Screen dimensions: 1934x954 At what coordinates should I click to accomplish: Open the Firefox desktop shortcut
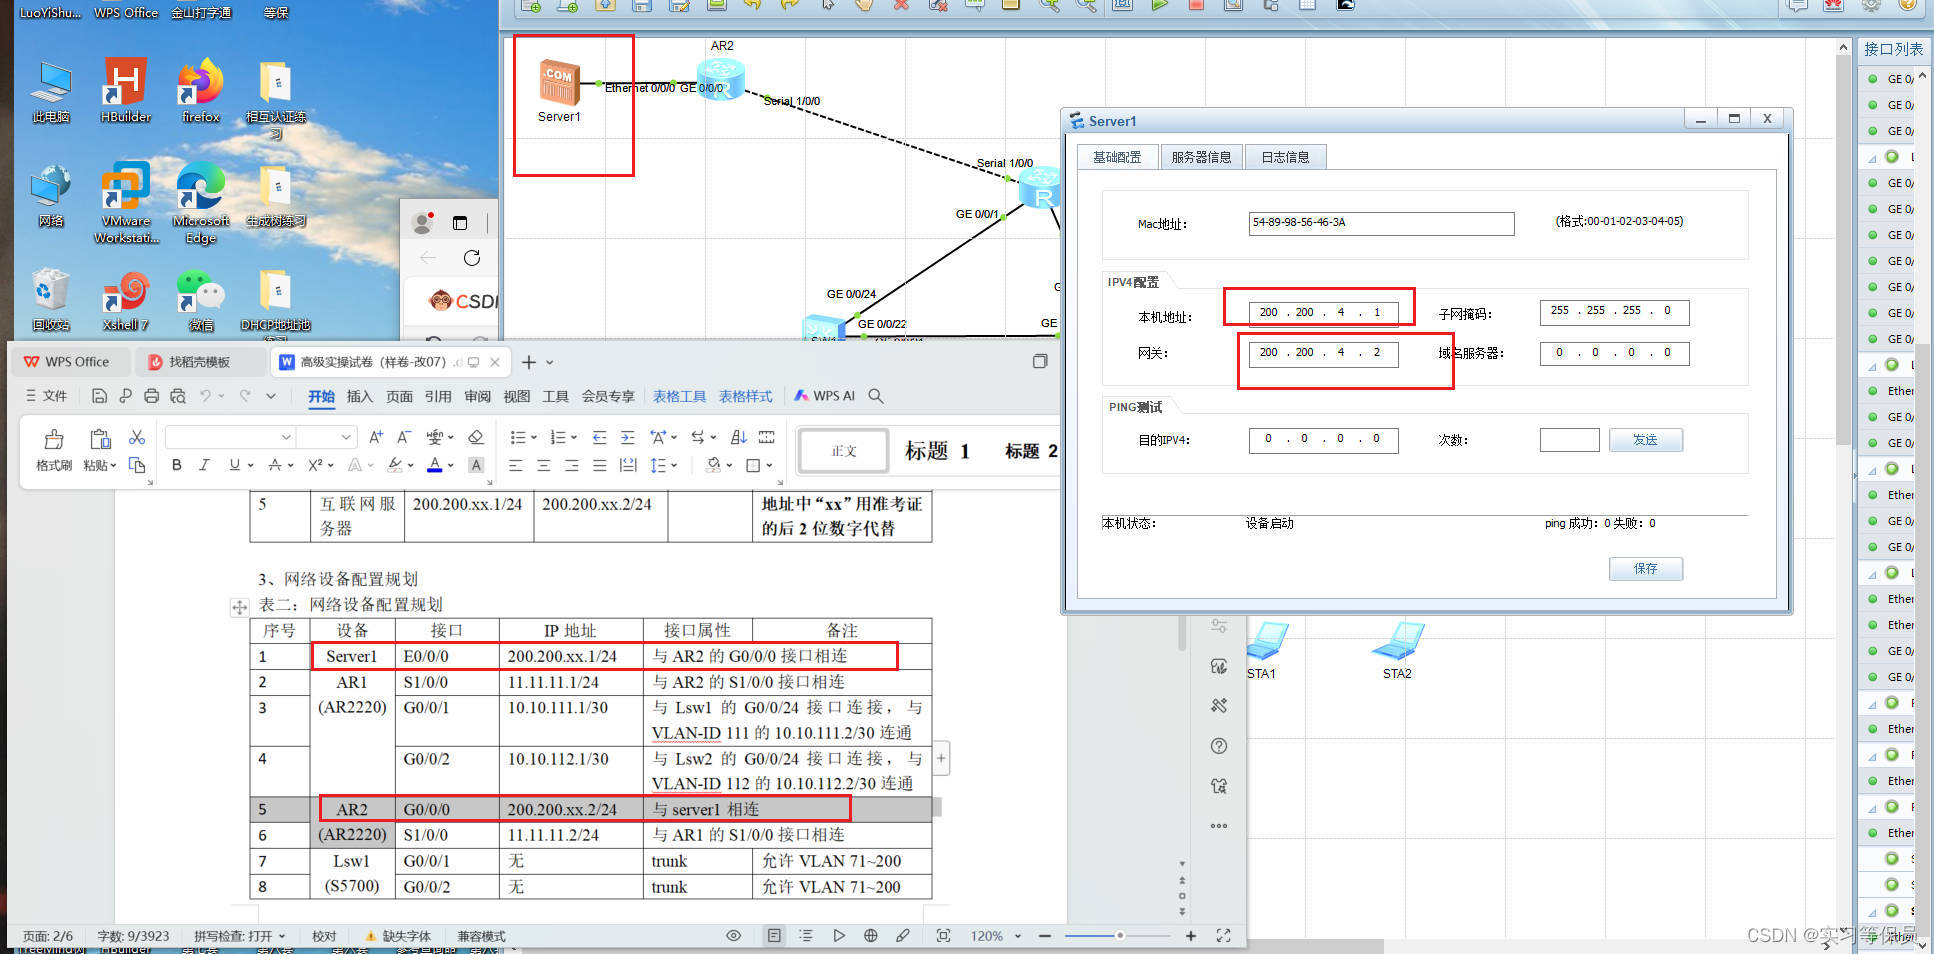pos(201,90)
